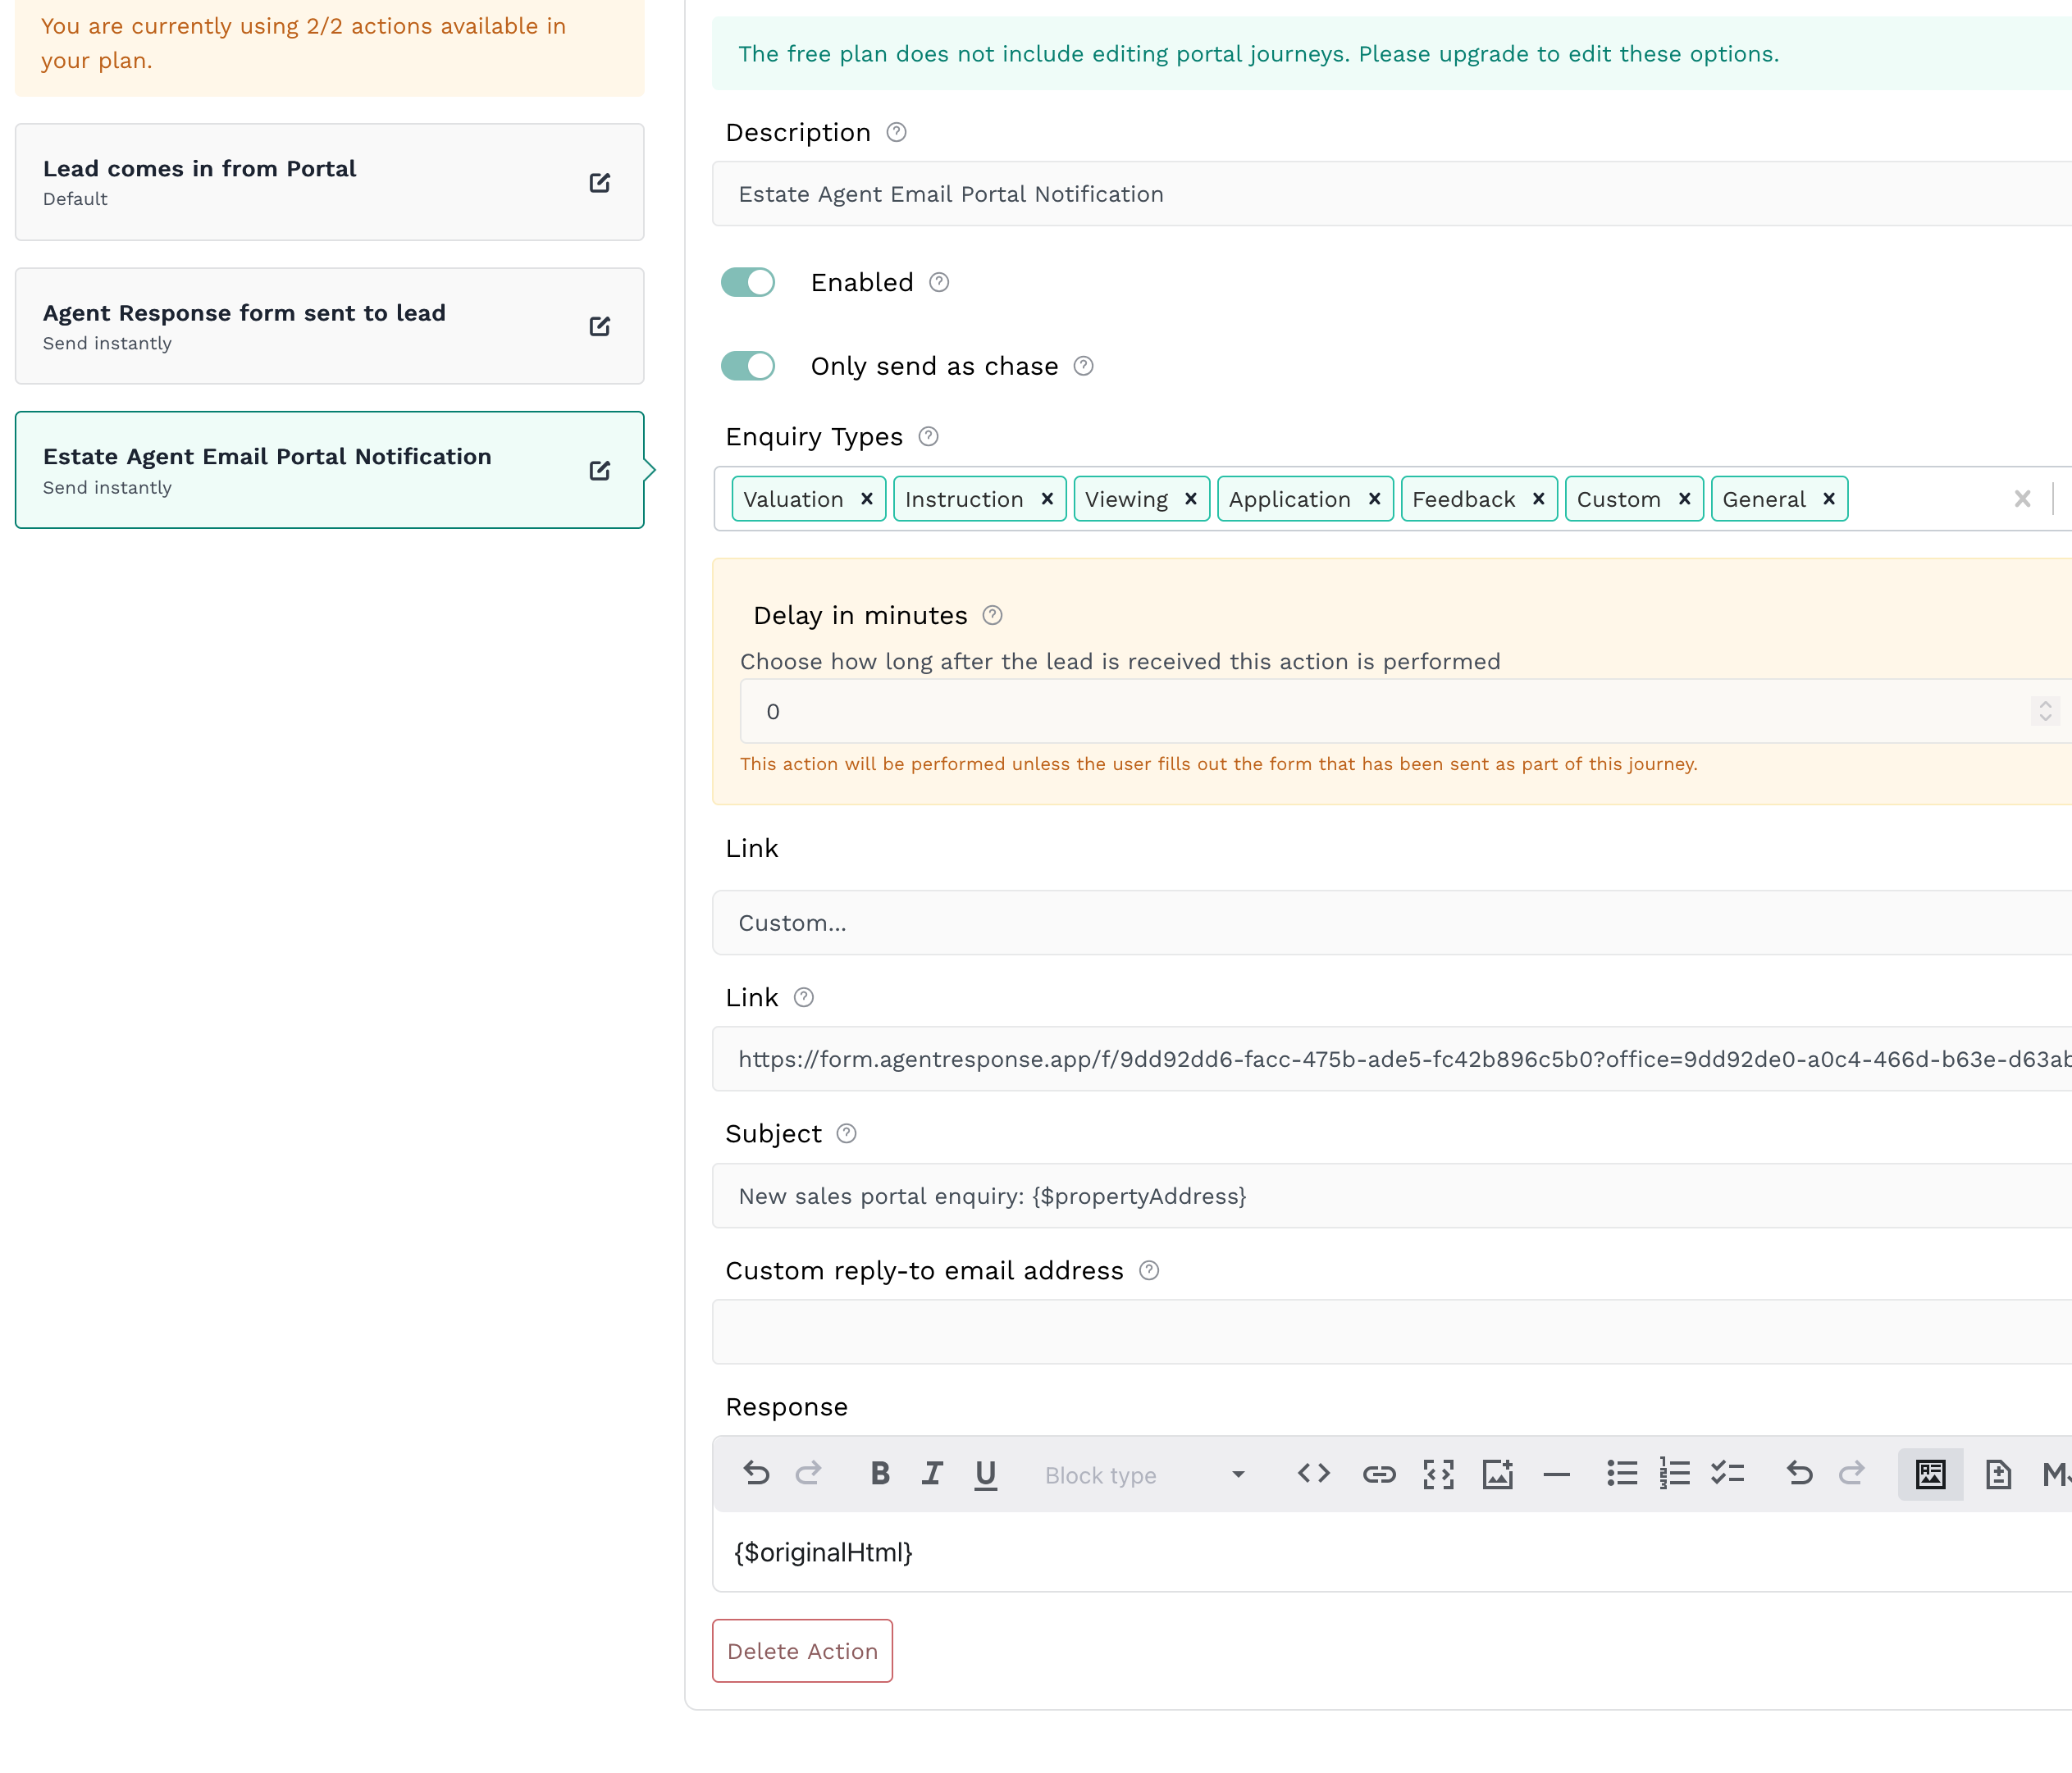Insert horizontal rule in Response editor

coord(1556,1473)
